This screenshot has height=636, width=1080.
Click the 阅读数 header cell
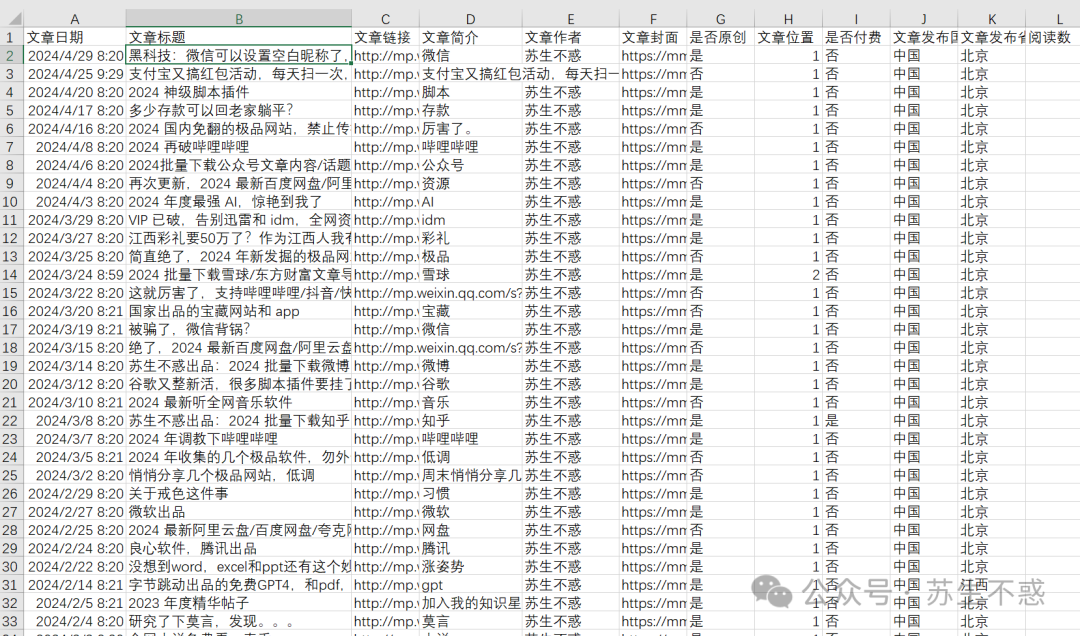pos(1052,37)
